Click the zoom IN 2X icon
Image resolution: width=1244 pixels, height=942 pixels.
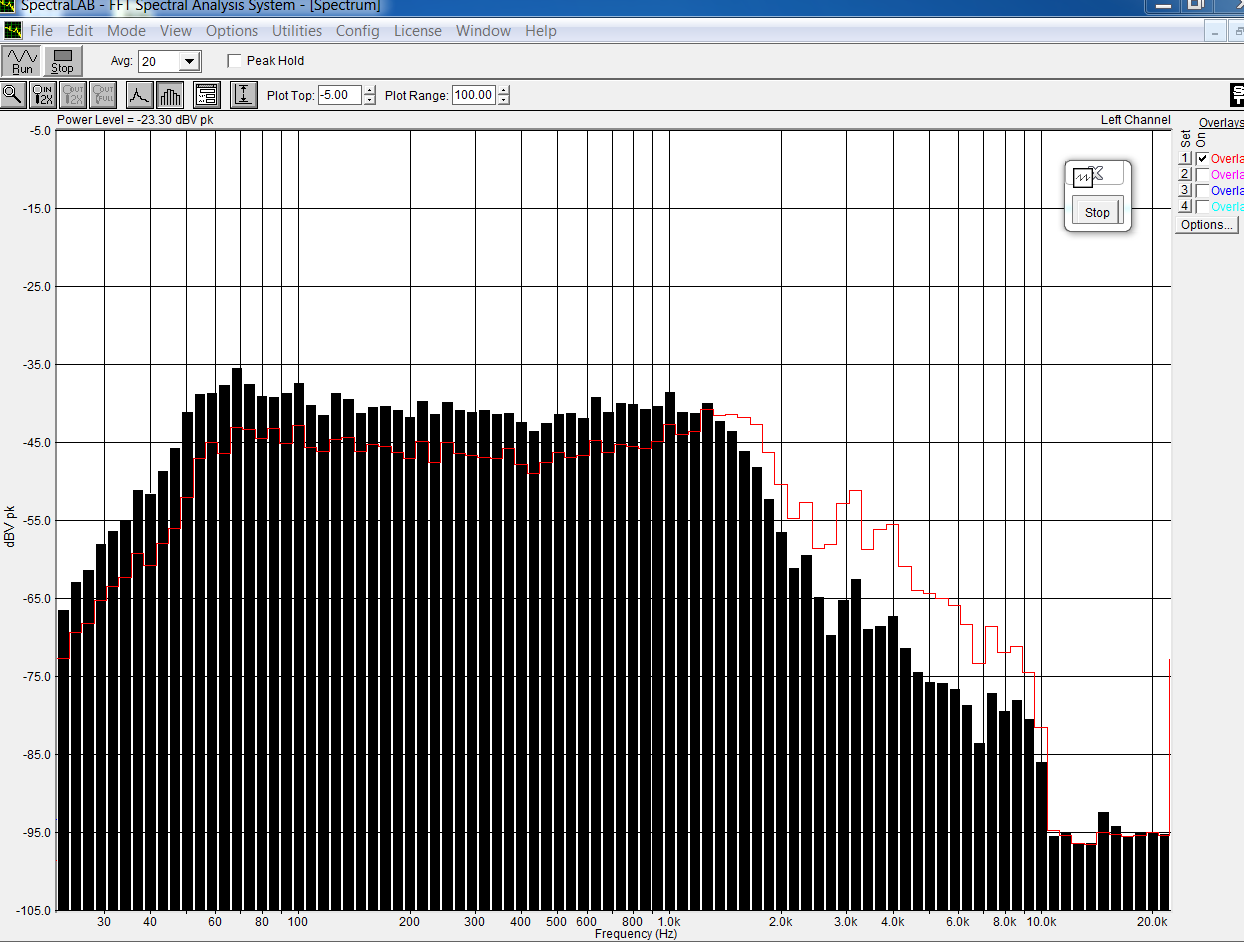pyautogui.click(x=43, y=95)
